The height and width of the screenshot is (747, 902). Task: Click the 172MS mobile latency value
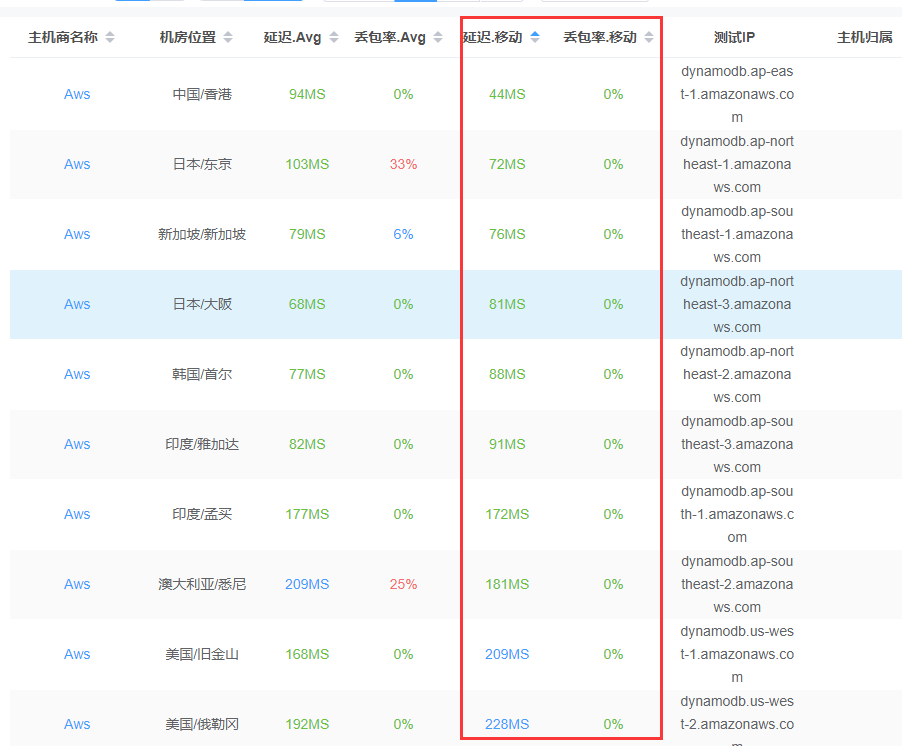[507, 514]
